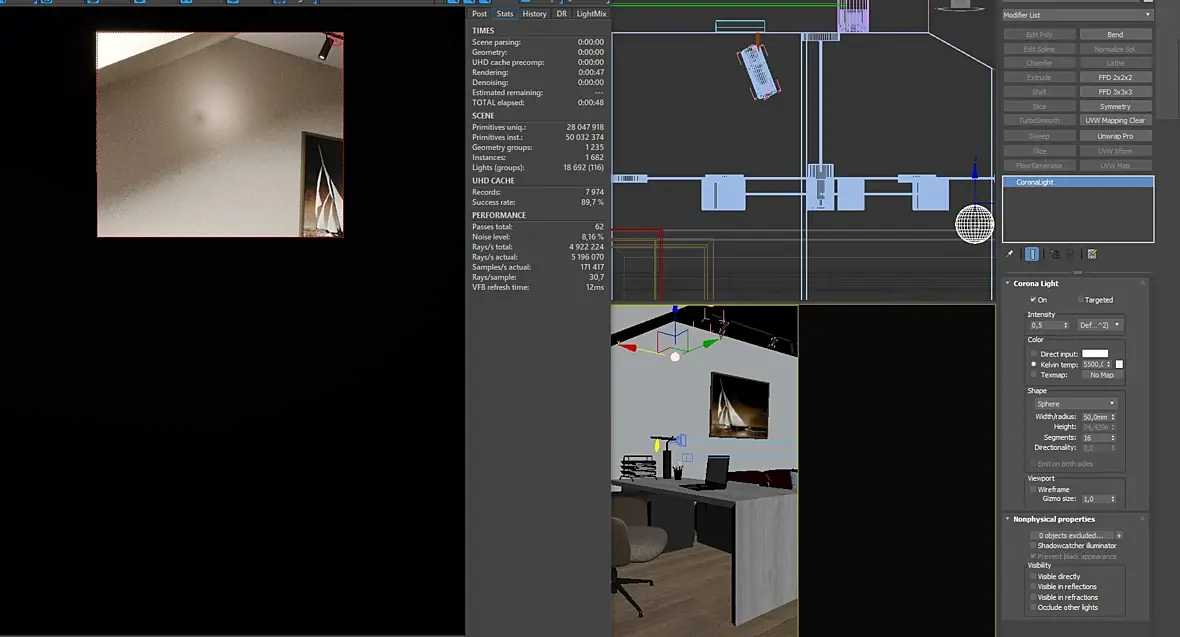The height and width of the screenshot is (637, 1180).
Task: Open the 0 objects excluded list button
Action: [1071, 535]
